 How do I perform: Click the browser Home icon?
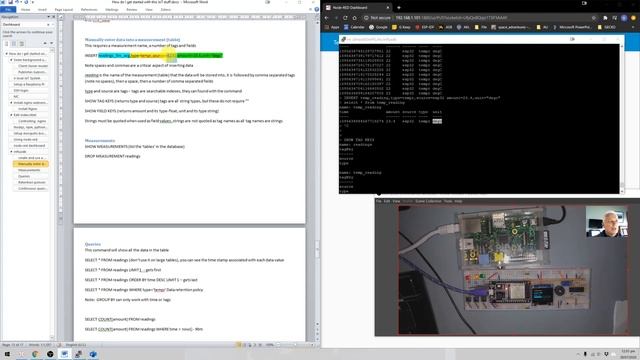coord(354,18)
